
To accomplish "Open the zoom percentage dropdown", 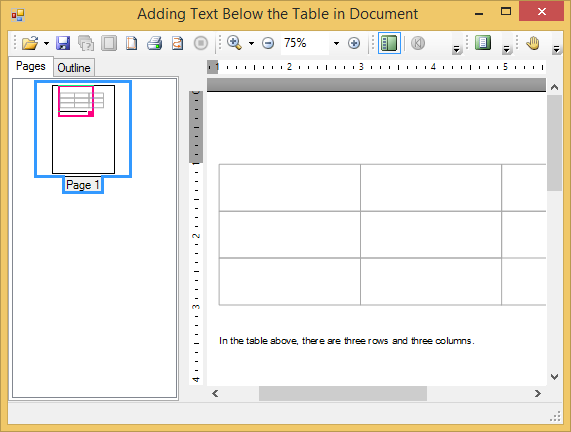I will pos(336,43).
